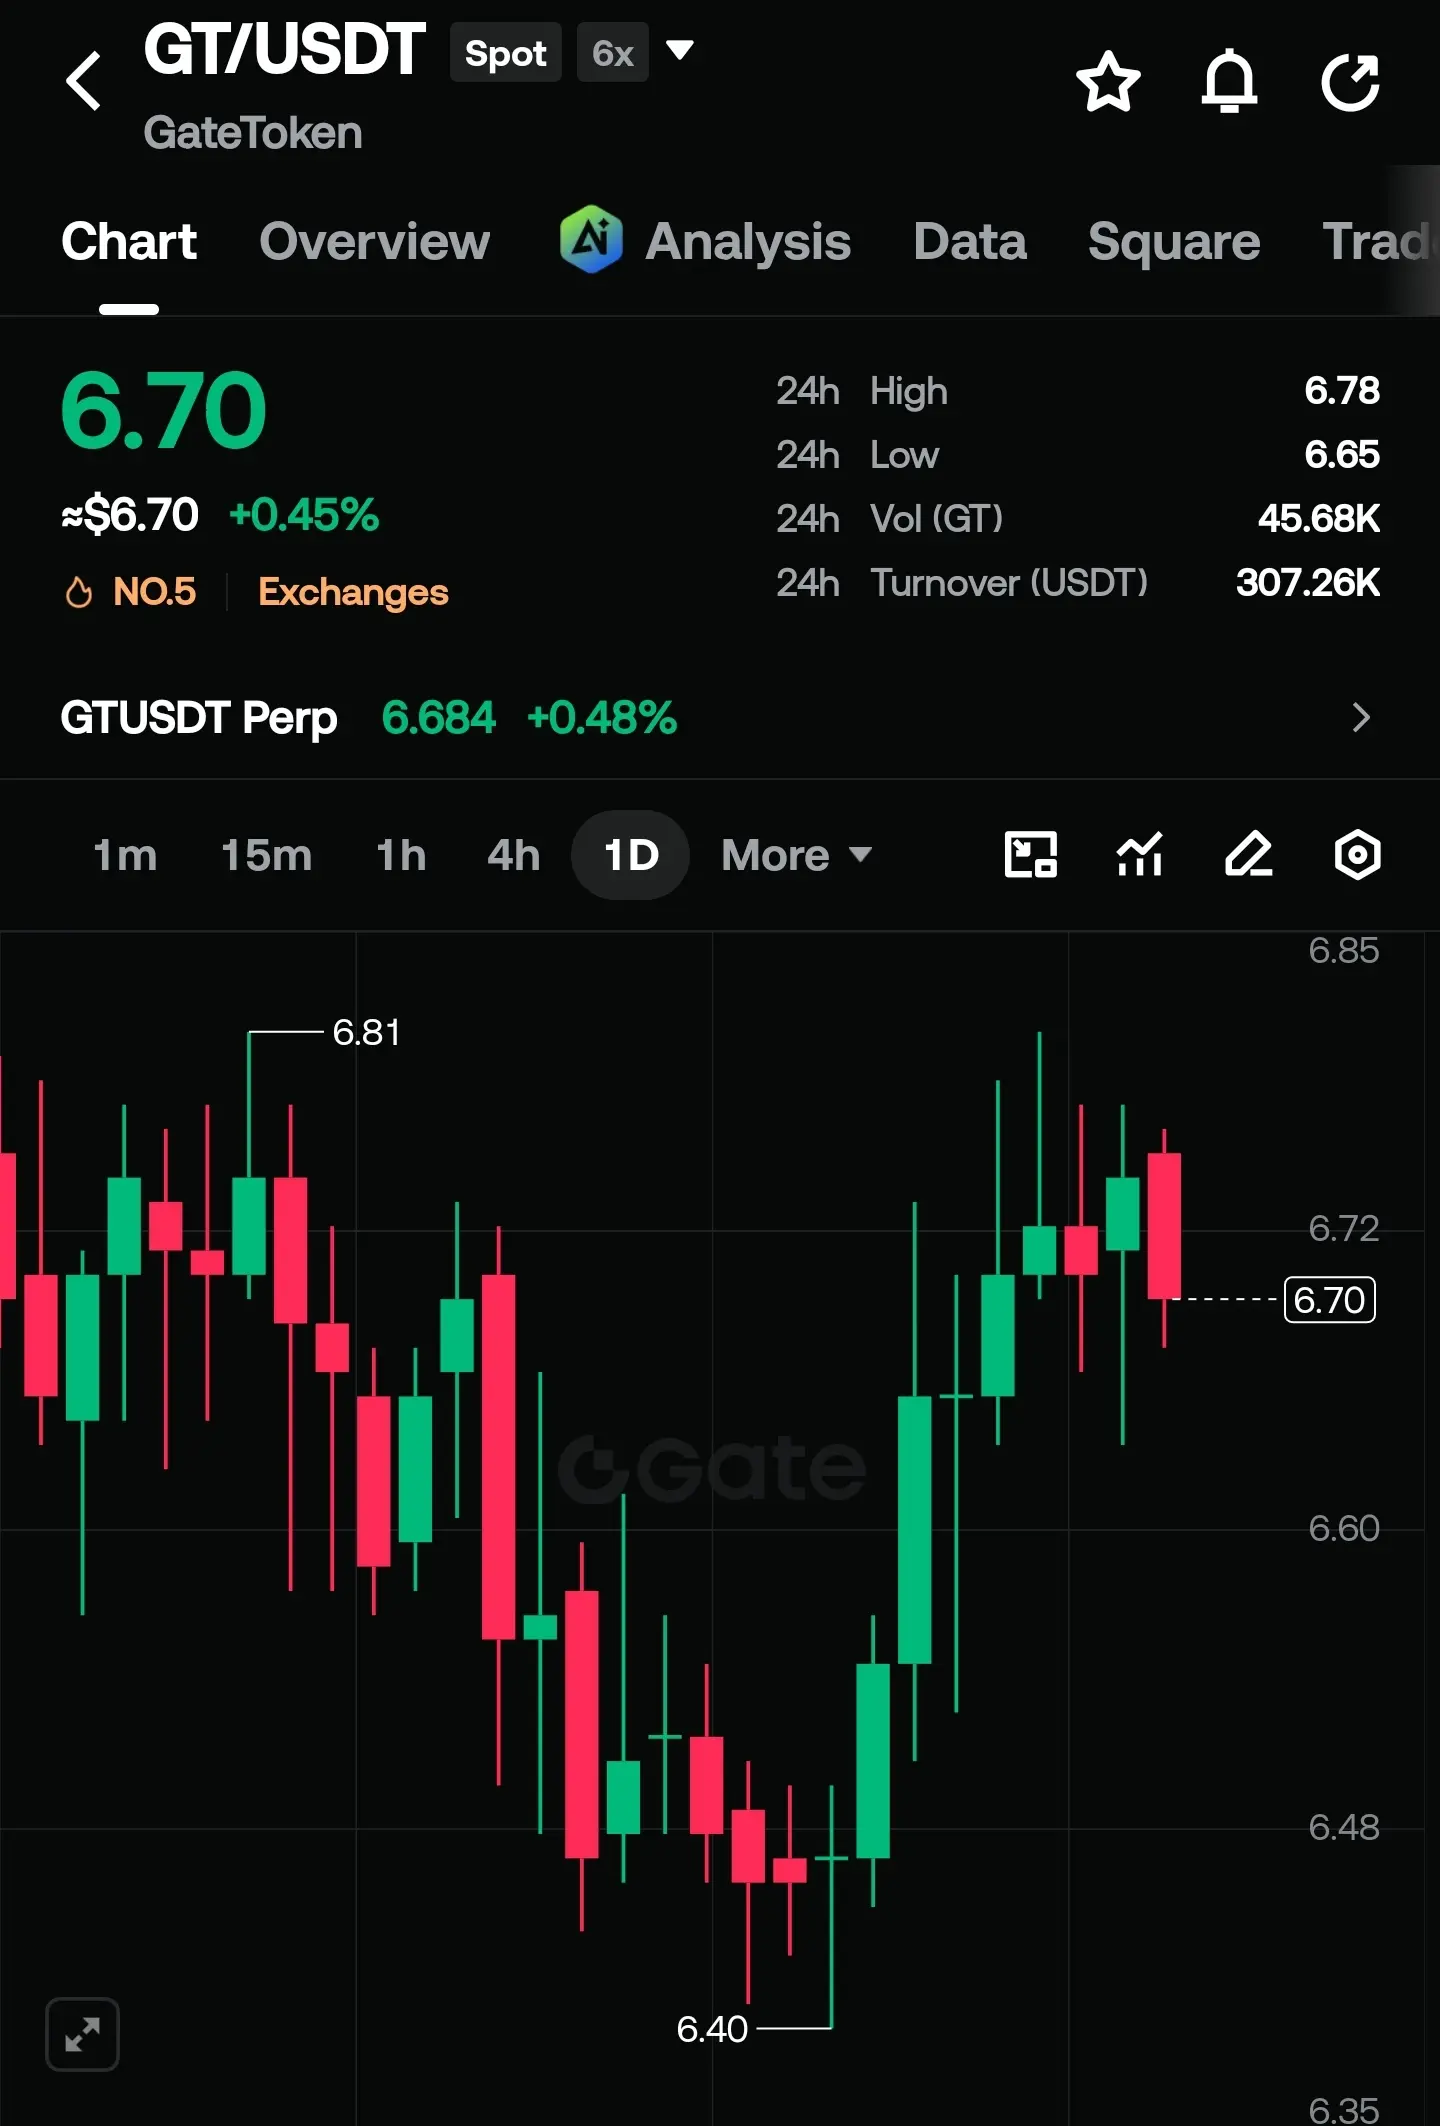Tap the large 6.70 last price

point(163,410)
